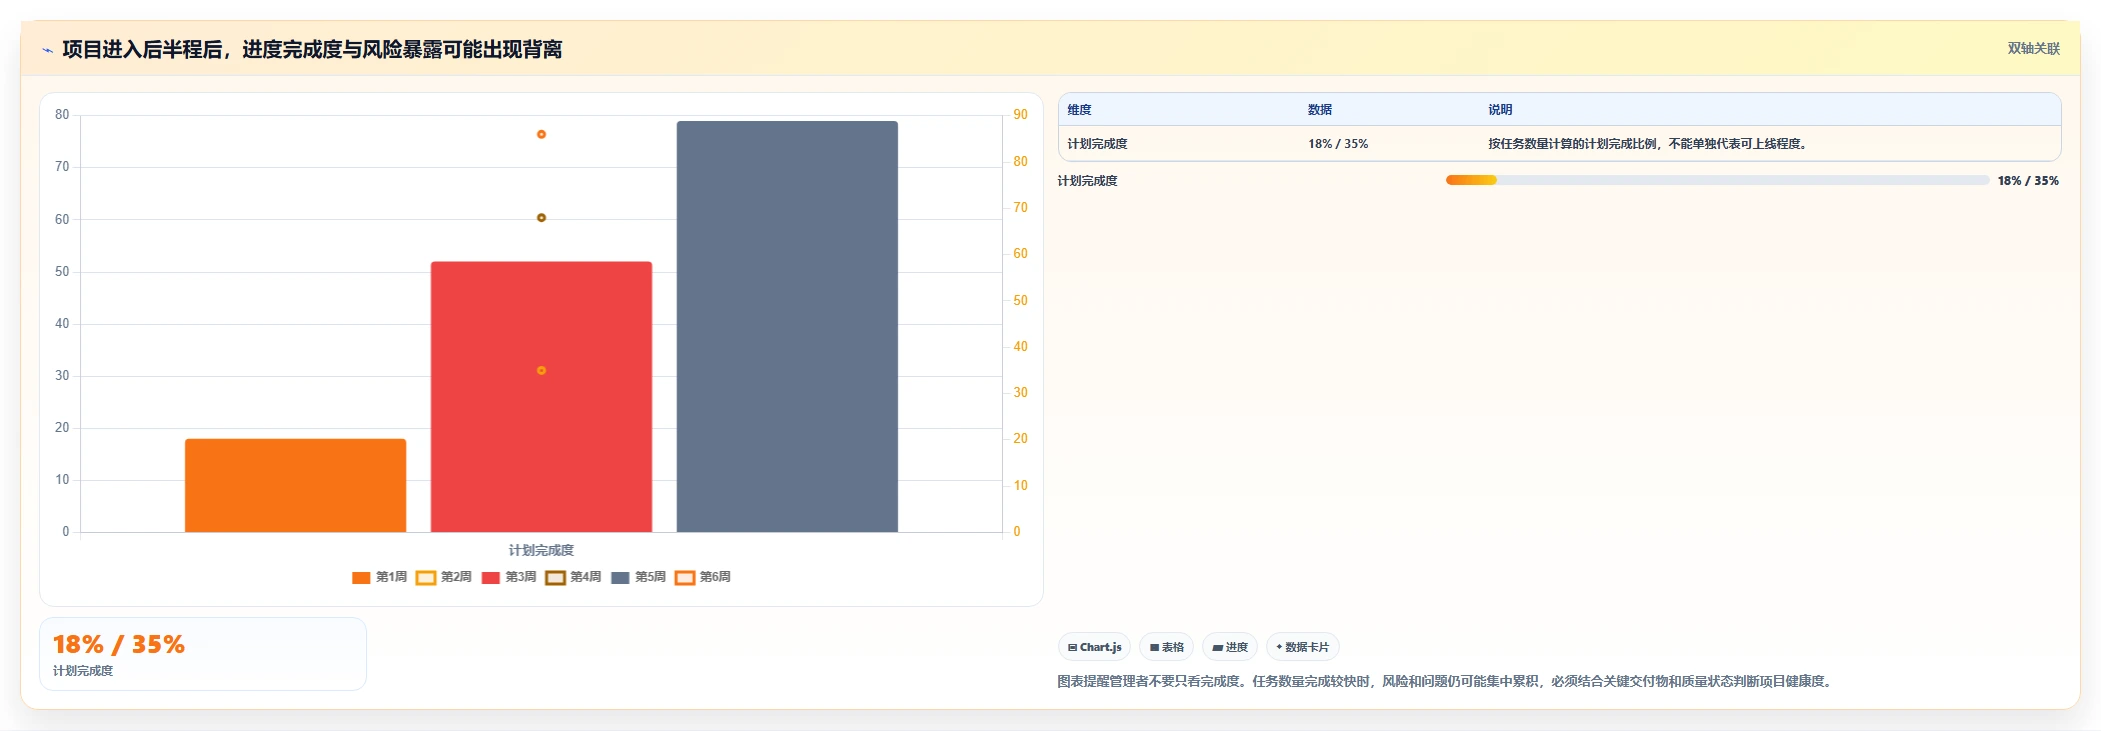The height and width of the screenshot is (731, 2101).
Task: Click the 计划完成度 cell in table row
Action: [1097, 144]
